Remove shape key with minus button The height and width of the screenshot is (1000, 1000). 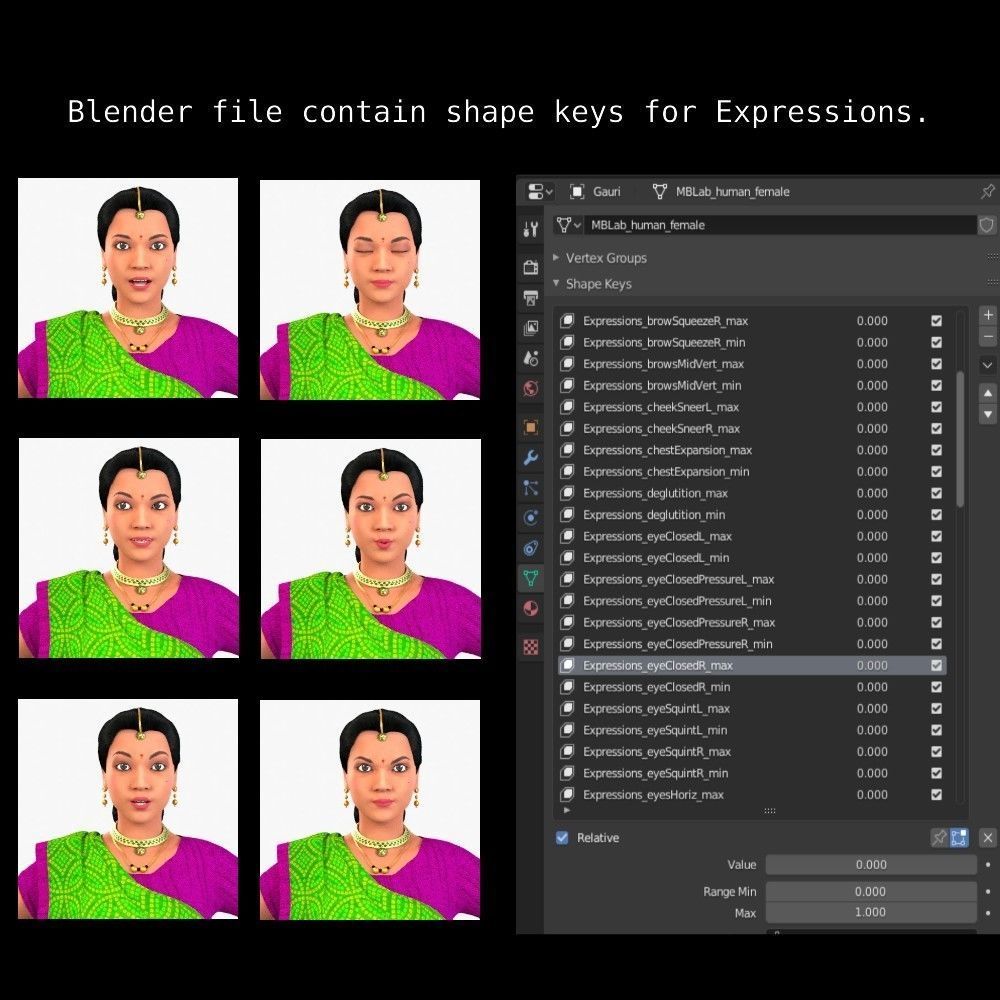(988, 336)
